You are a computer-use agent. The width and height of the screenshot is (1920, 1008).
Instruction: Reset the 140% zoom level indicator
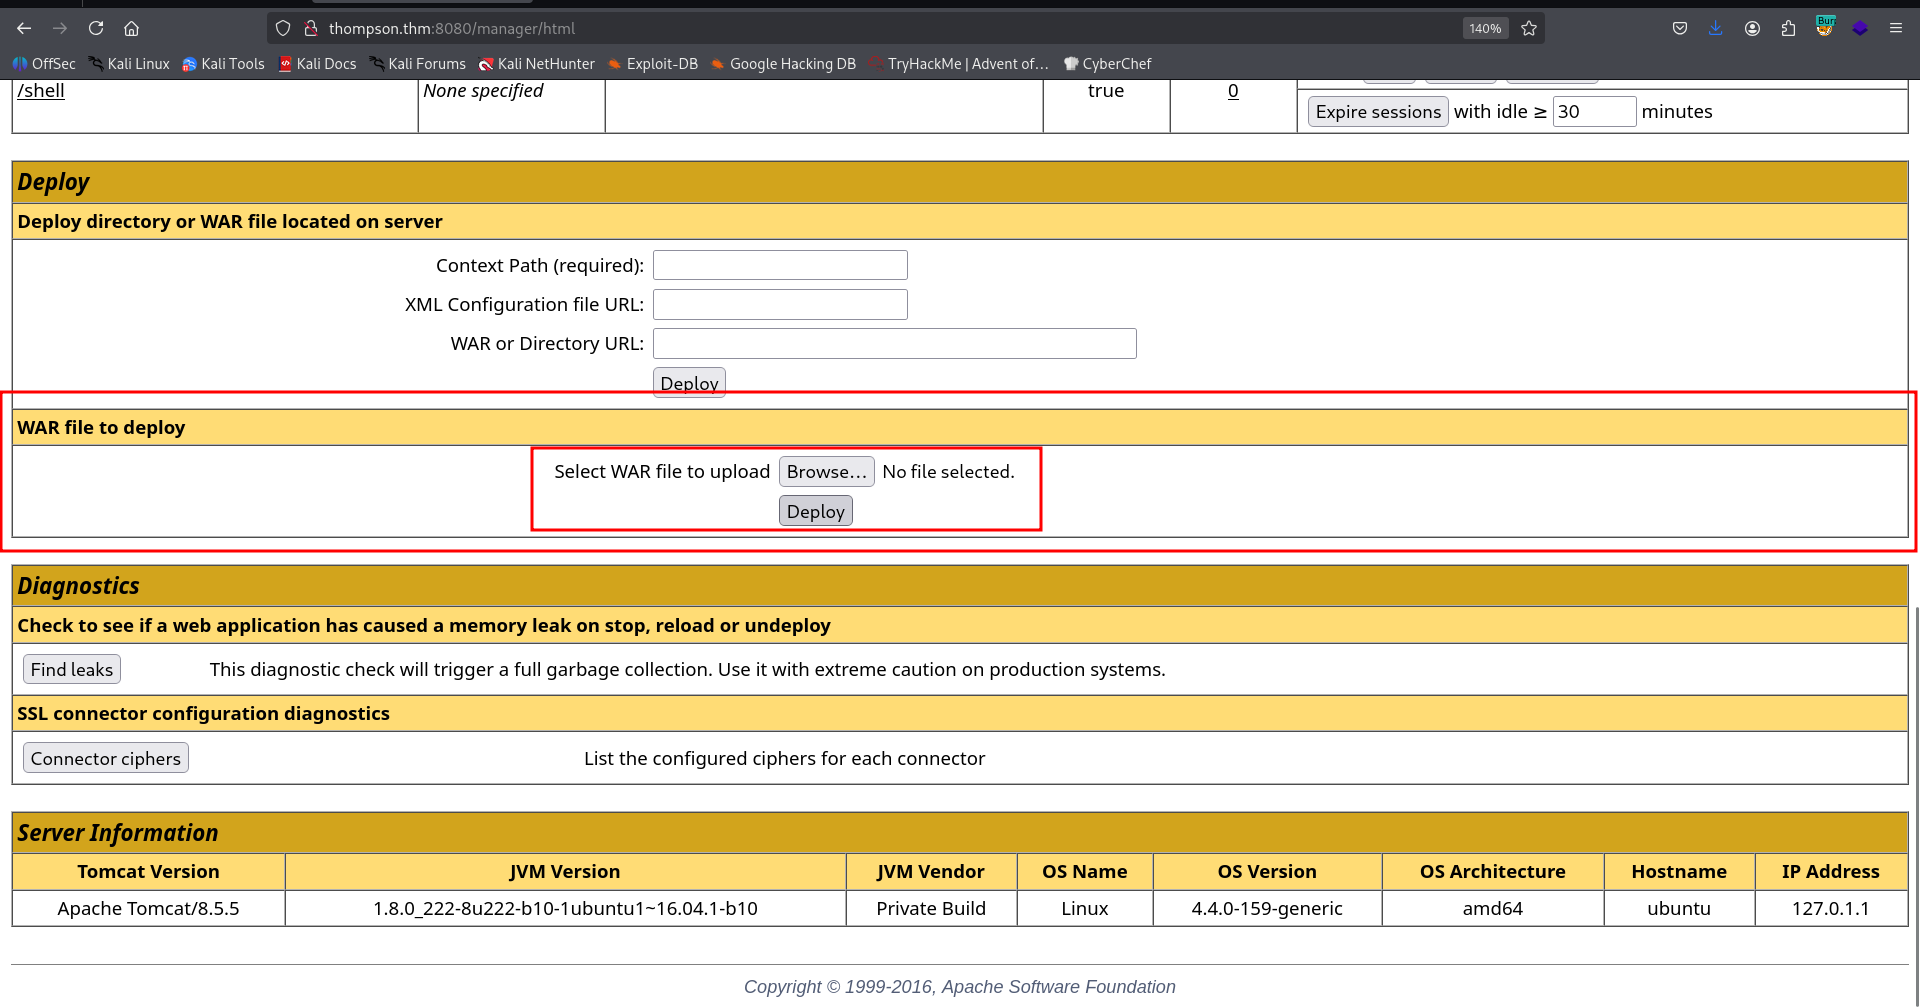click(x=1485, y=28)
